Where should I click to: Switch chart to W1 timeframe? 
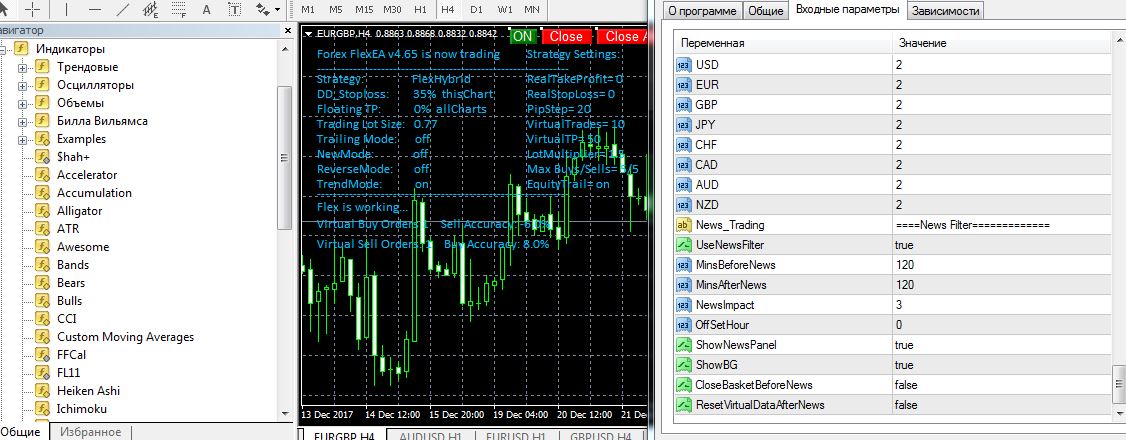click(505, 9)
